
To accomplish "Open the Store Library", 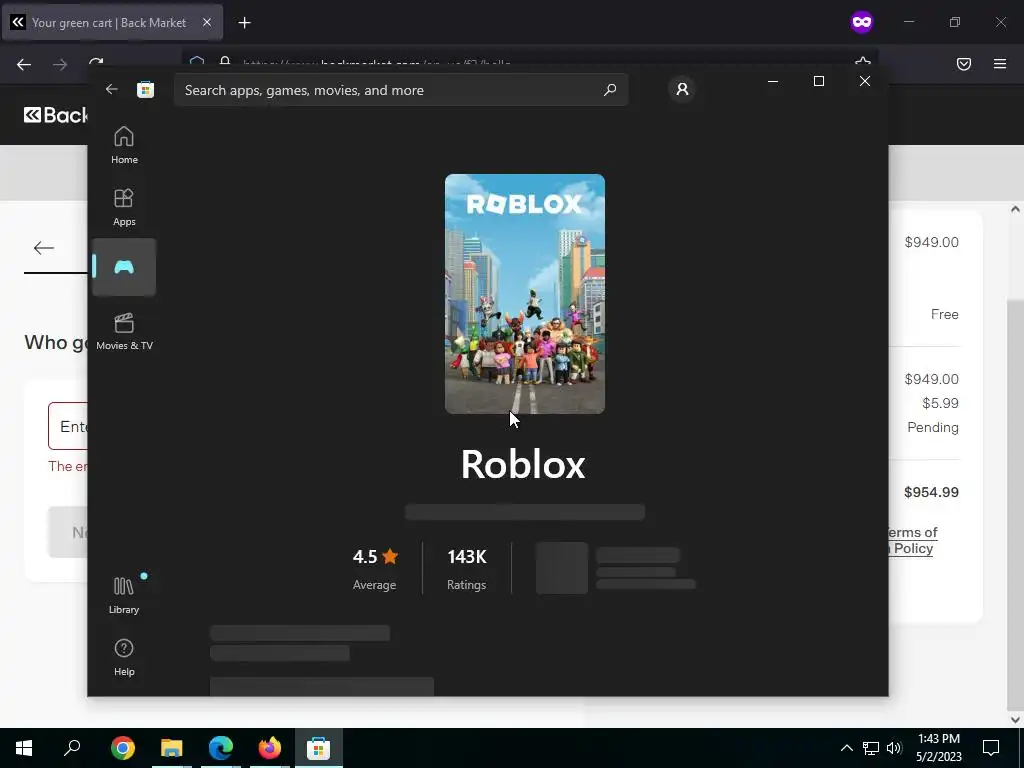I will (x=124, y=595).
